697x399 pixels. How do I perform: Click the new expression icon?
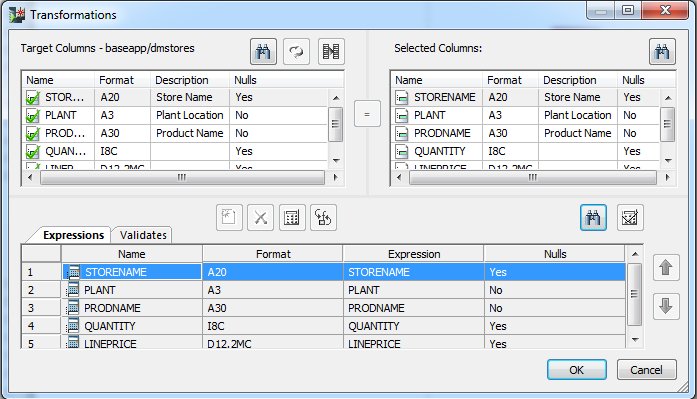pos(229,218)
